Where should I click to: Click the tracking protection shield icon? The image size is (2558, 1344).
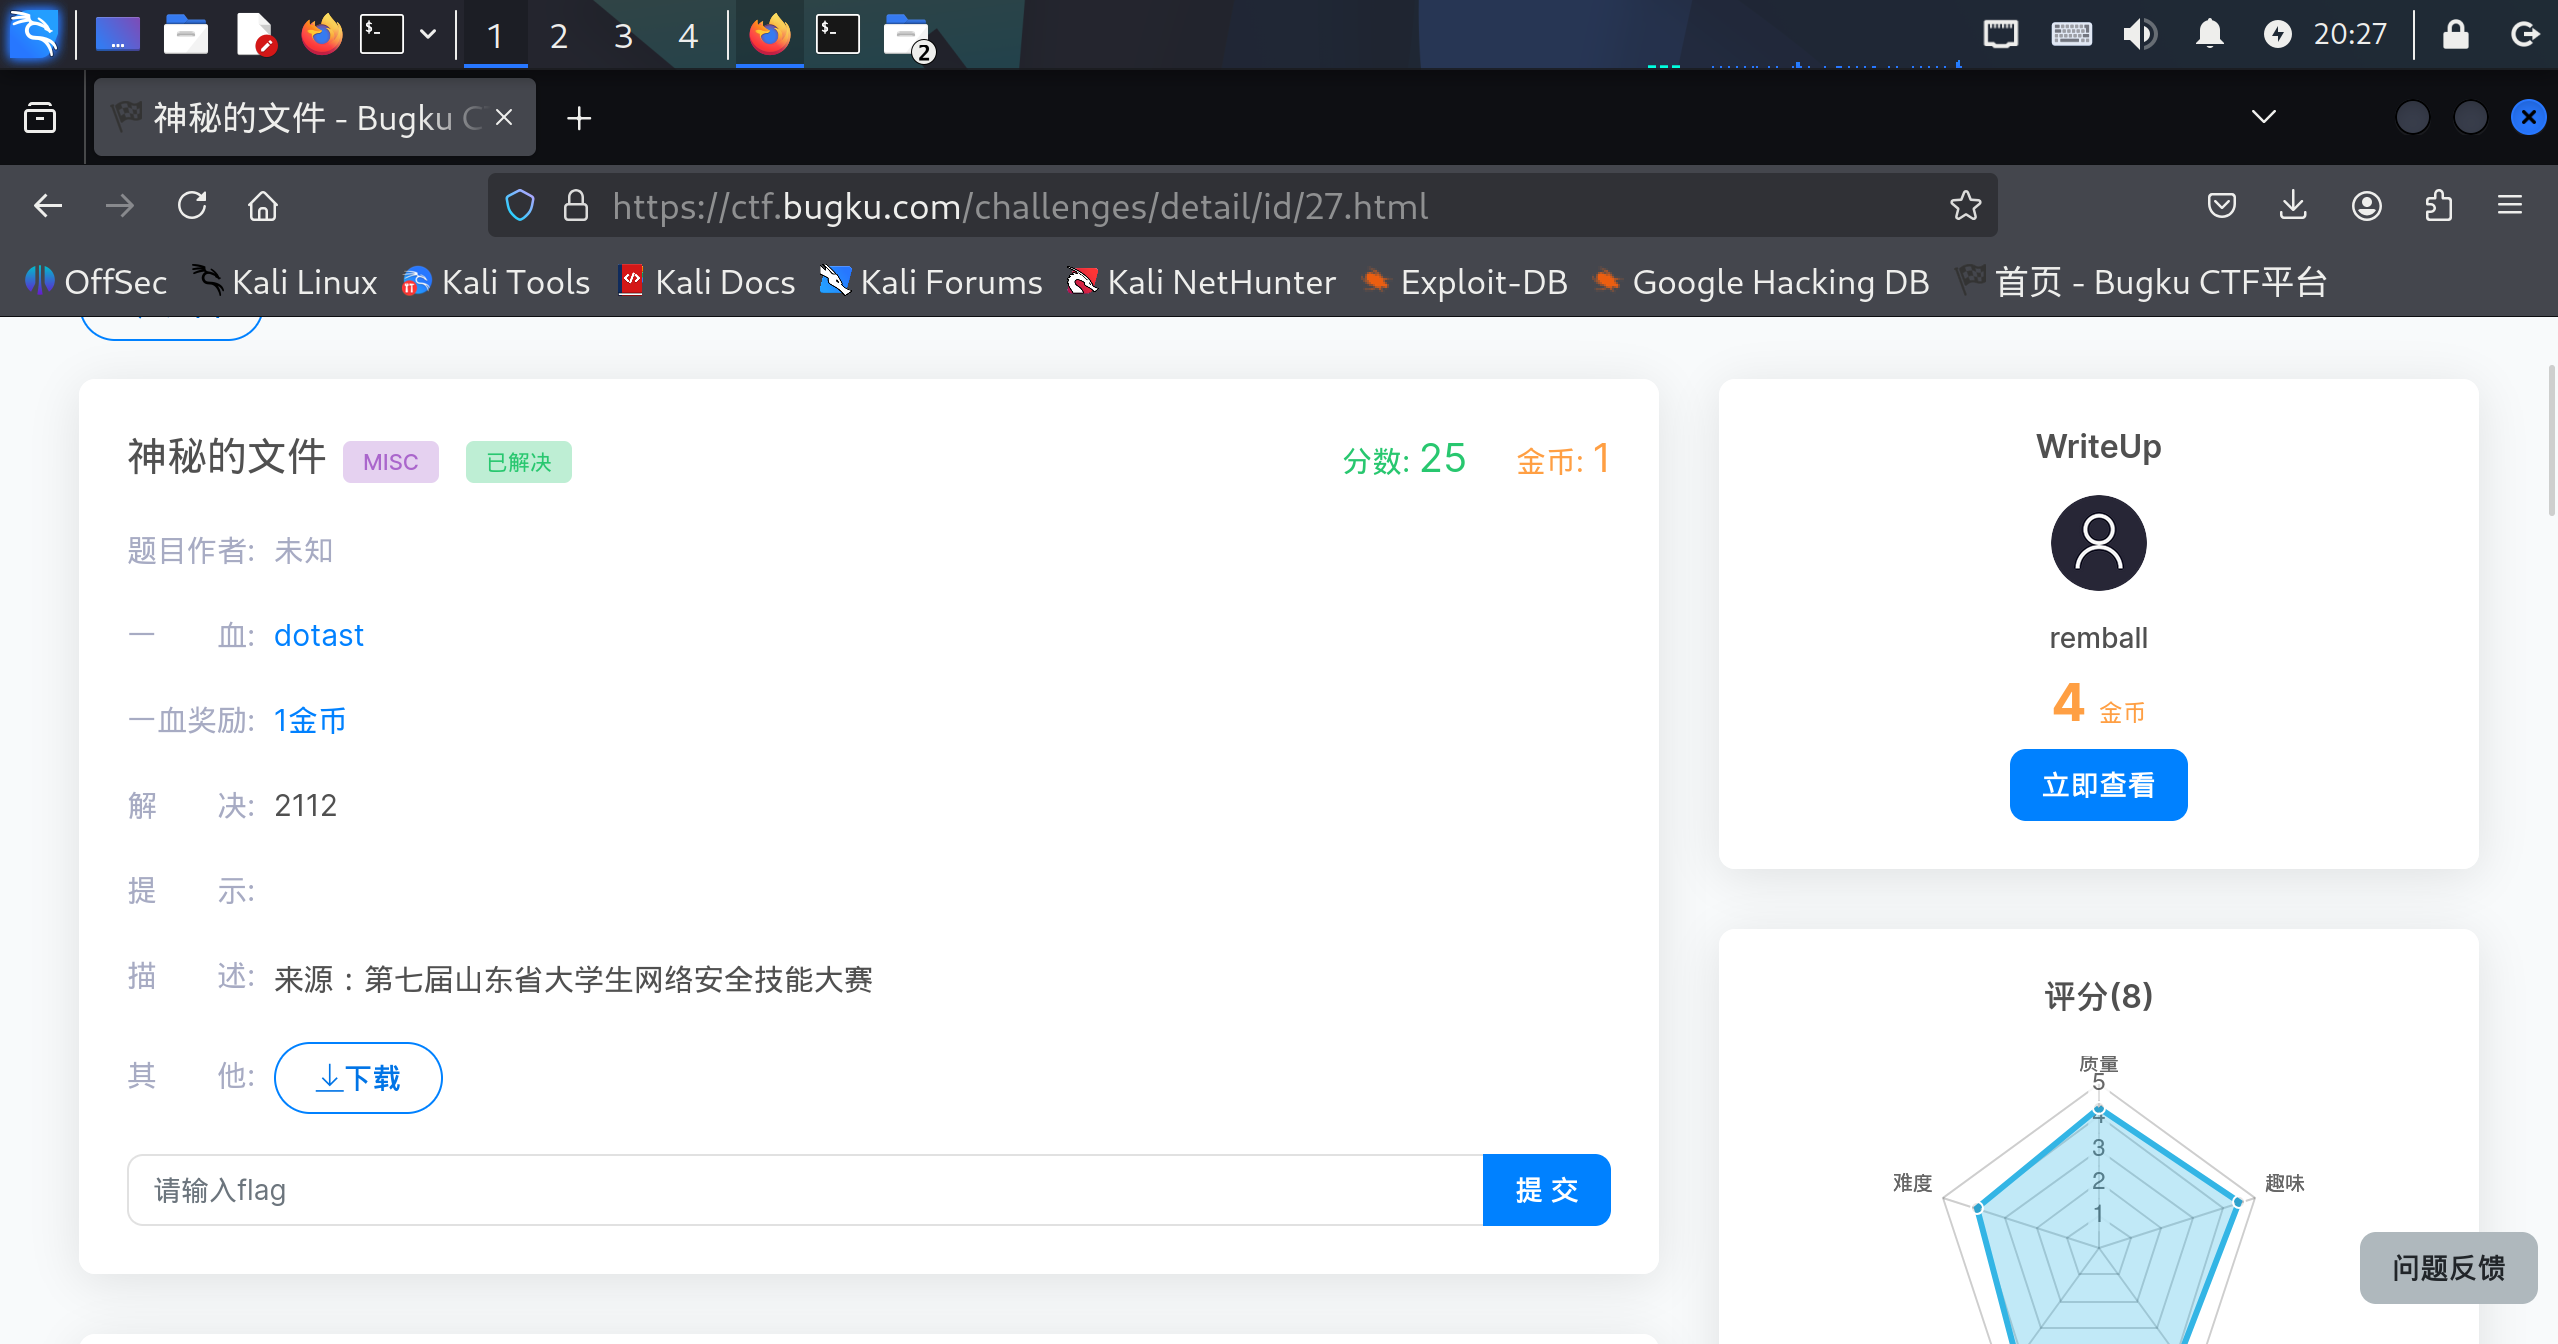point(520,206)
